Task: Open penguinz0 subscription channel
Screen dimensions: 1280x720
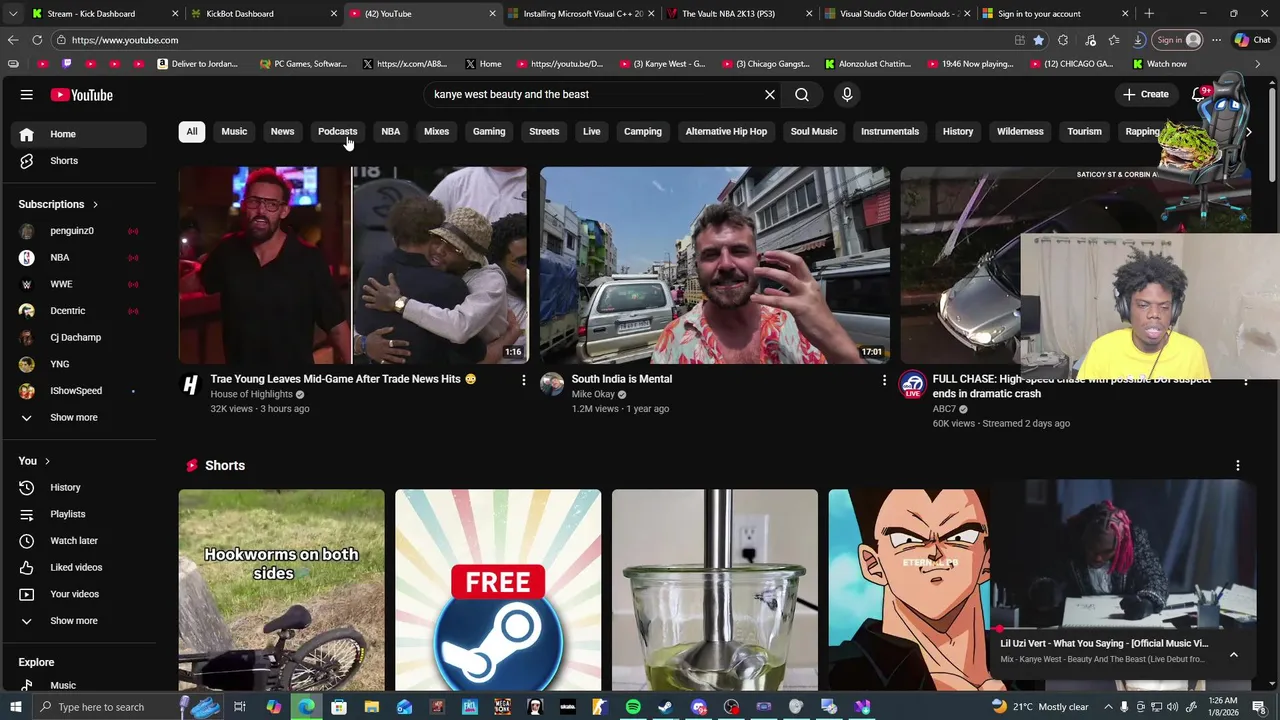Action: (x=78, y=231)
